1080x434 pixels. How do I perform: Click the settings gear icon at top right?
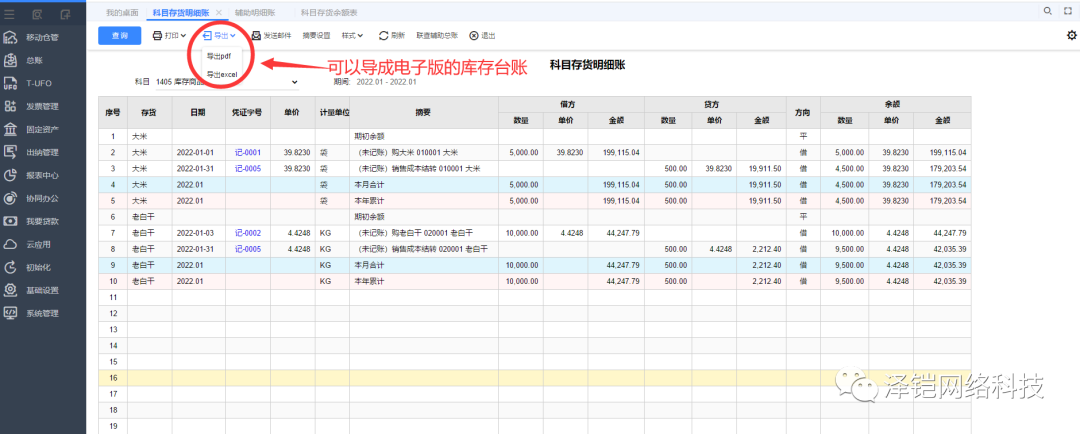(1071, 36)
